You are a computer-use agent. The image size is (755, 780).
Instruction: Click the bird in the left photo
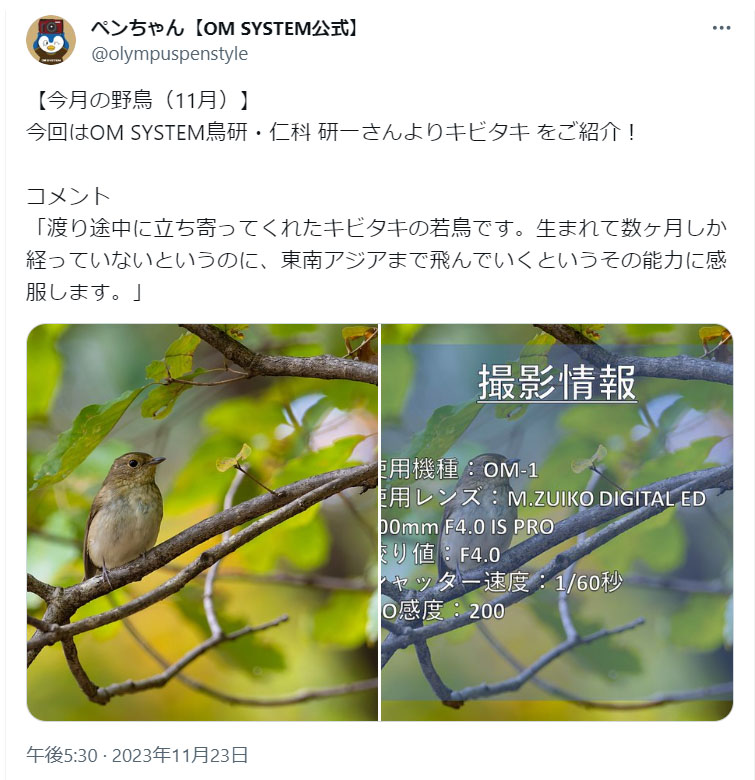pyautogui.click(x=124, y=517)
